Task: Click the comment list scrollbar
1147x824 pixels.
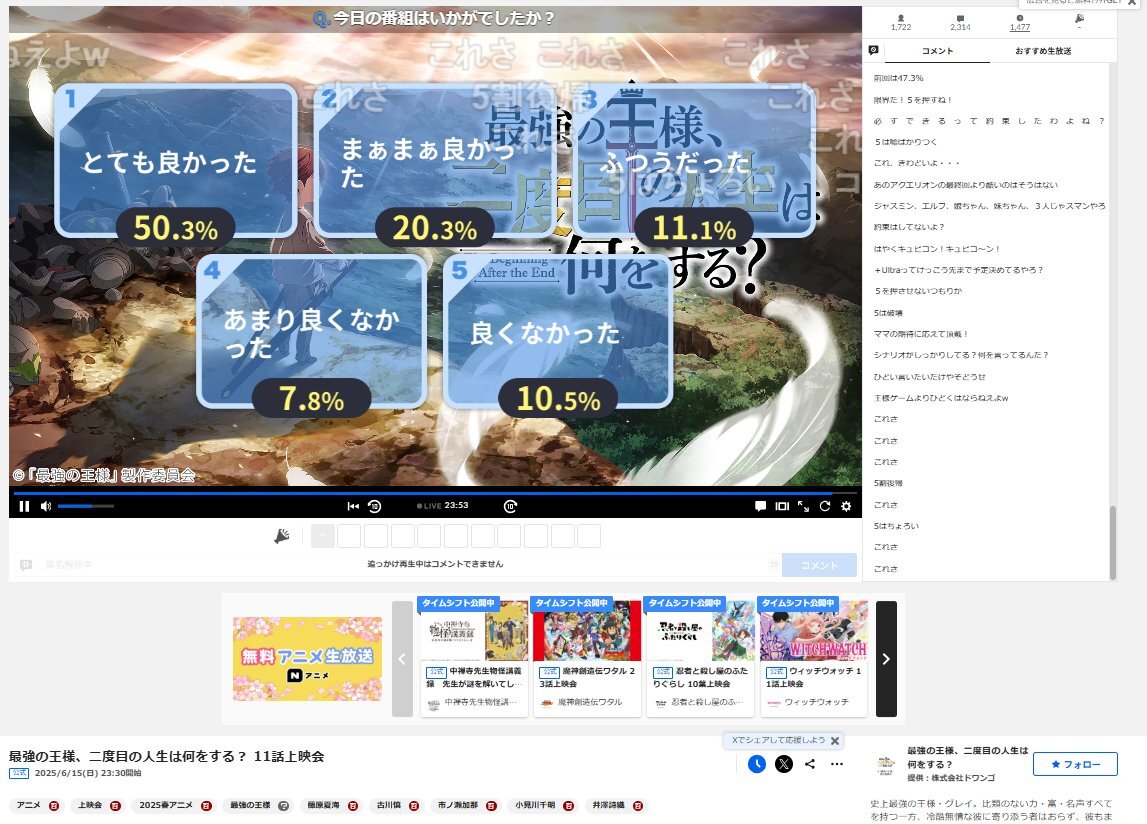Action: (1113, 542)
